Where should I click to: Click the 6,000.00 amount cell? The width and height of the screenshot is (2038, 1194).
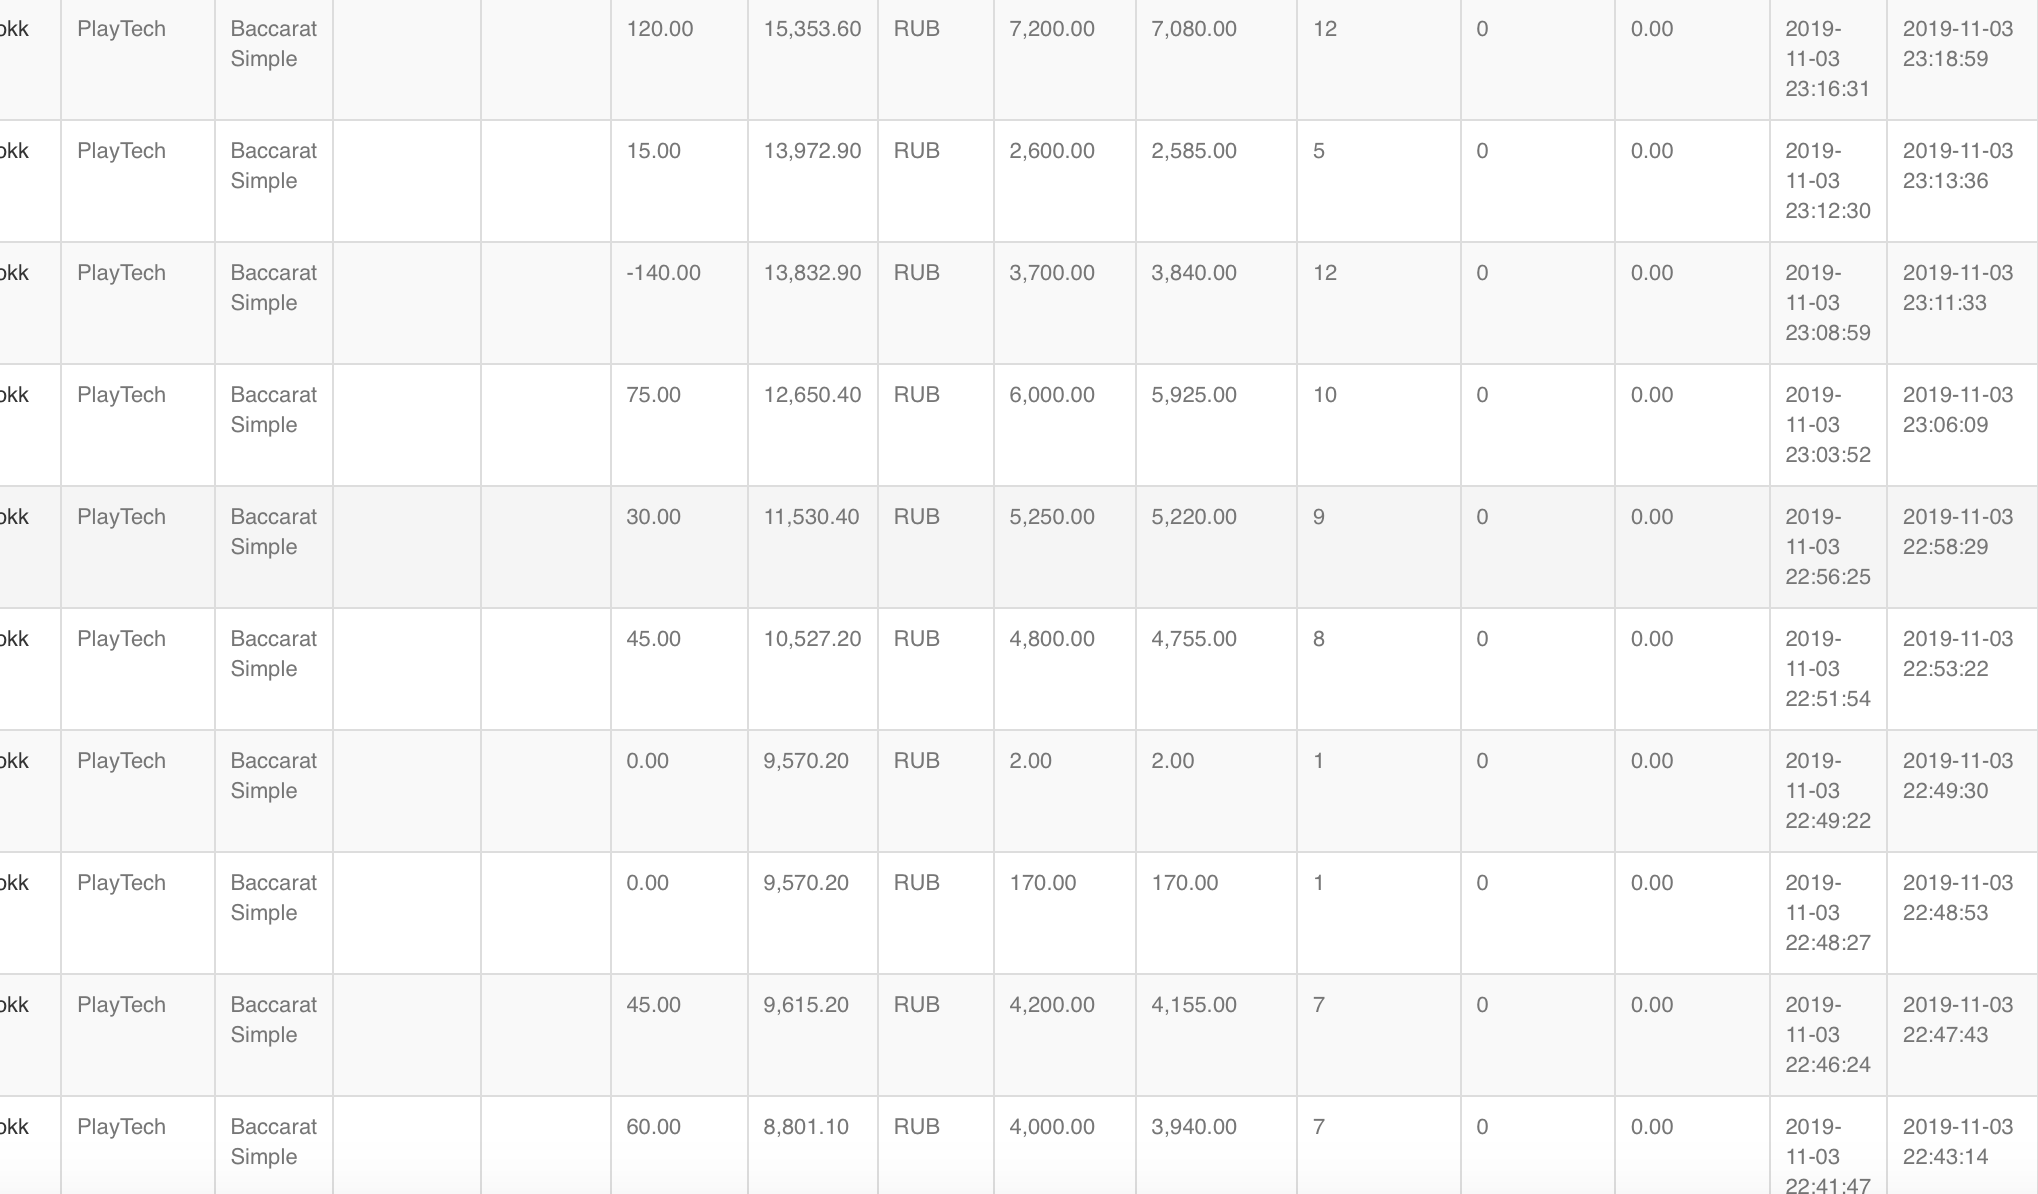1051,395
